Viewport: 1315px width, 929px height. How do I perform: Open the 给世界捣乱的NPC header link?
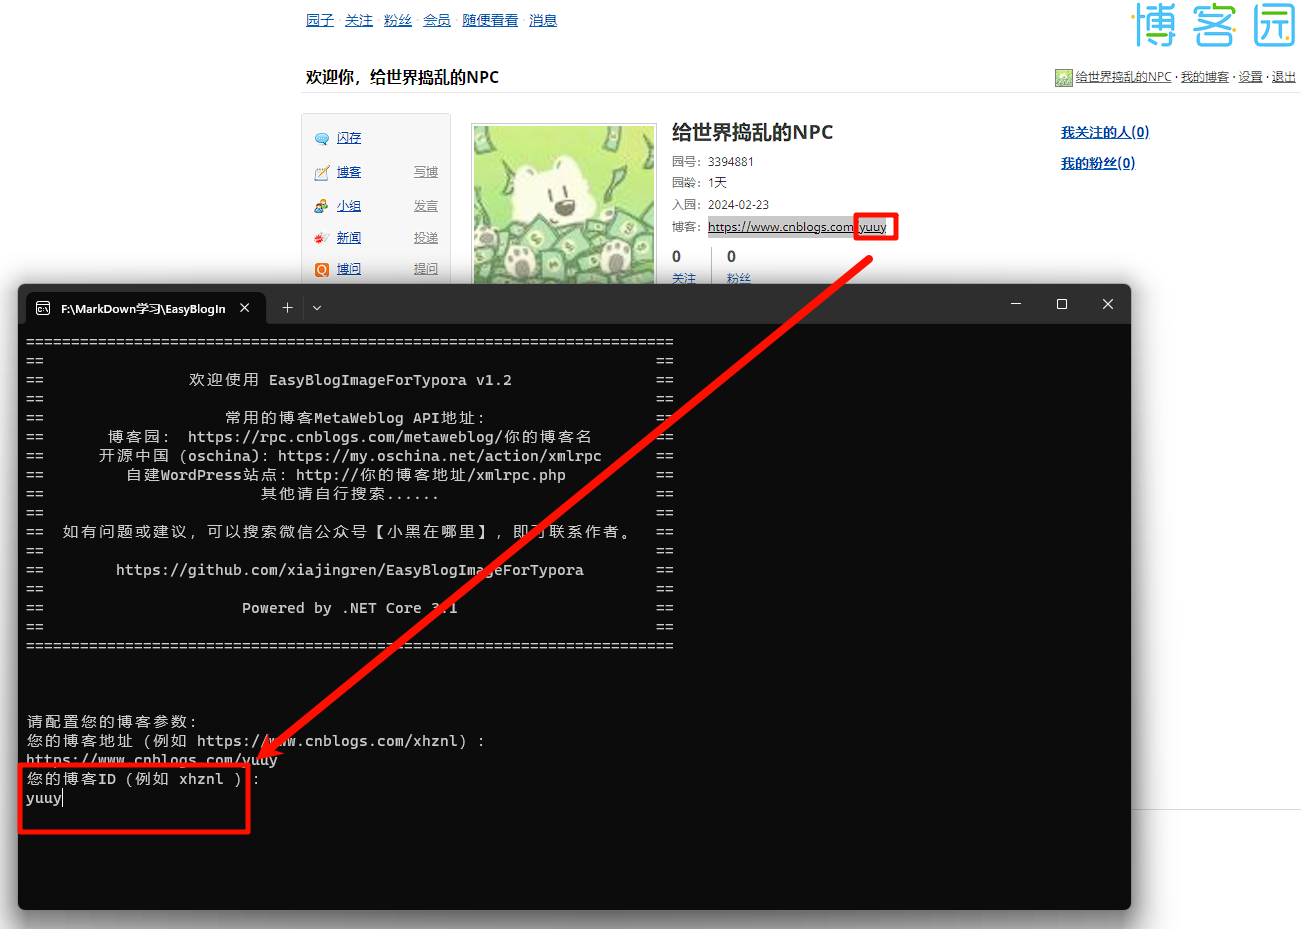1123,77
